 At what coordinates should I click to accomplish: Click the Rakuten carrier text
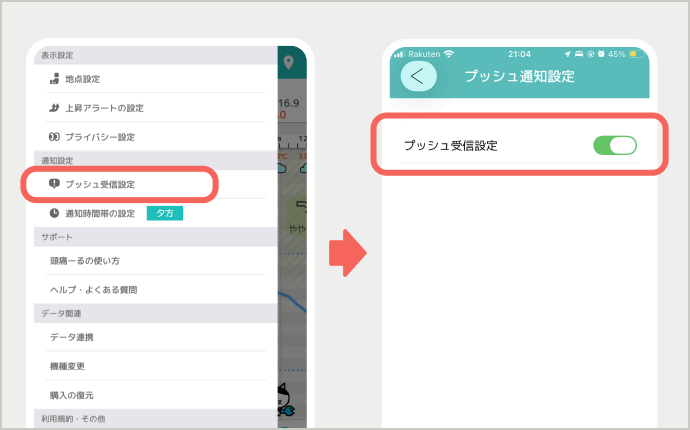coord(424,54)
